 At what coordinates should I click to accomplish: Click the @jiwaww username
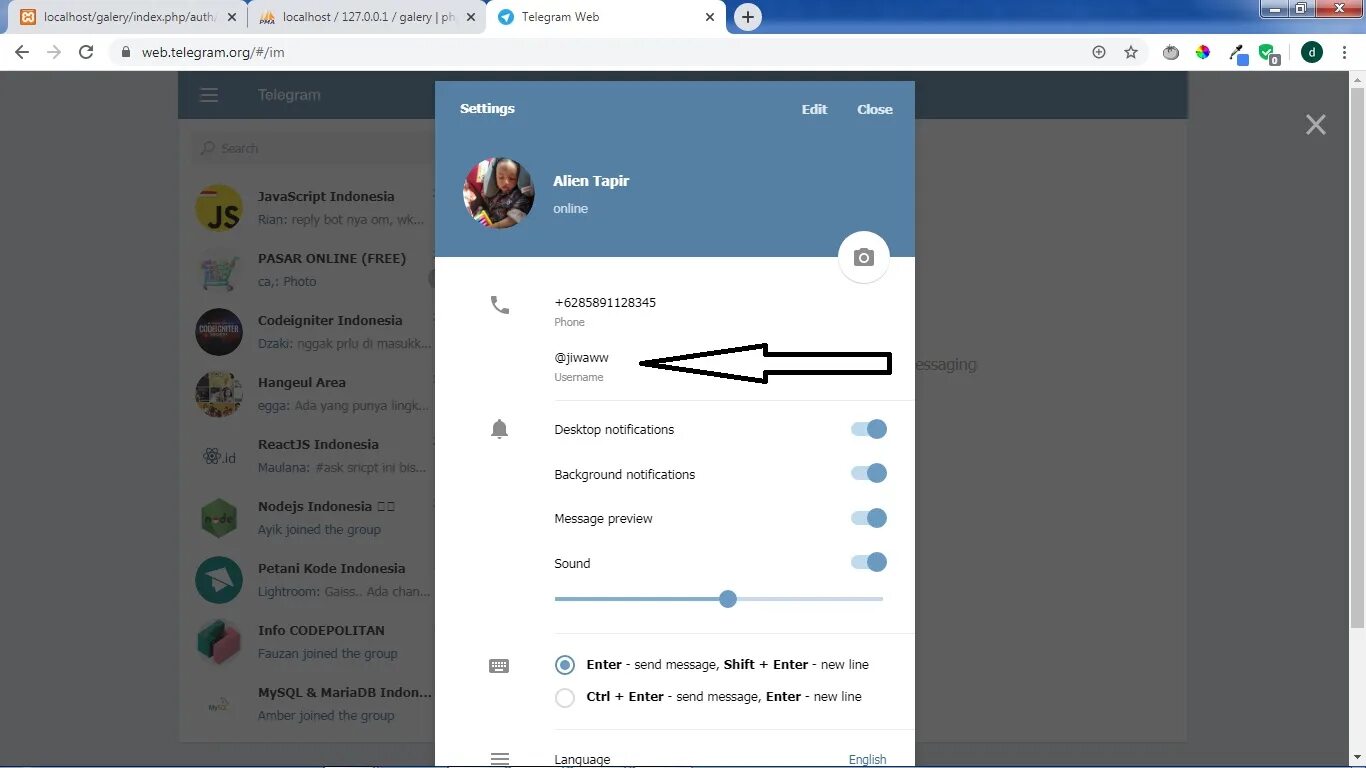(x=581, y=357)
